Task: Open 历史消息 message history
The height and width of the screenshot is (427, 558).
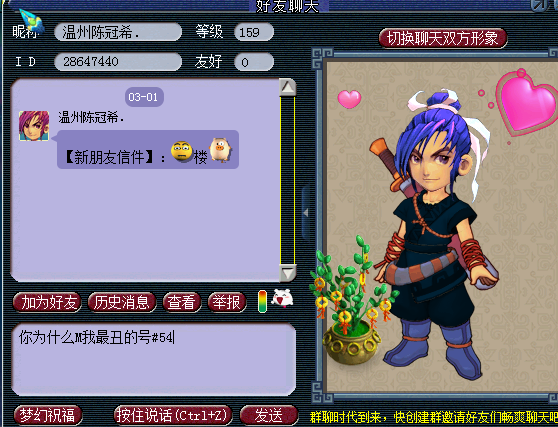Action: click(x=122, y=302)
